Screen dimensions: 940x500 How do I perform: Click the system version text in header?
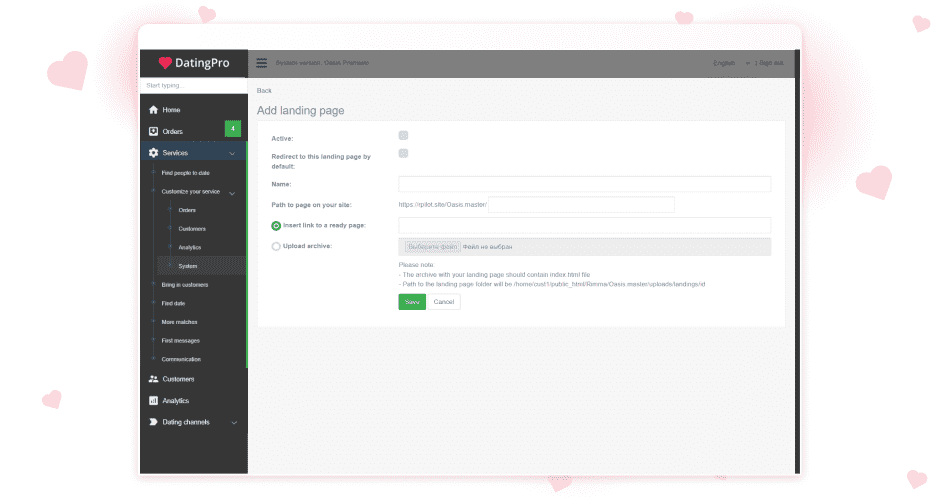(x=322, y=63)
